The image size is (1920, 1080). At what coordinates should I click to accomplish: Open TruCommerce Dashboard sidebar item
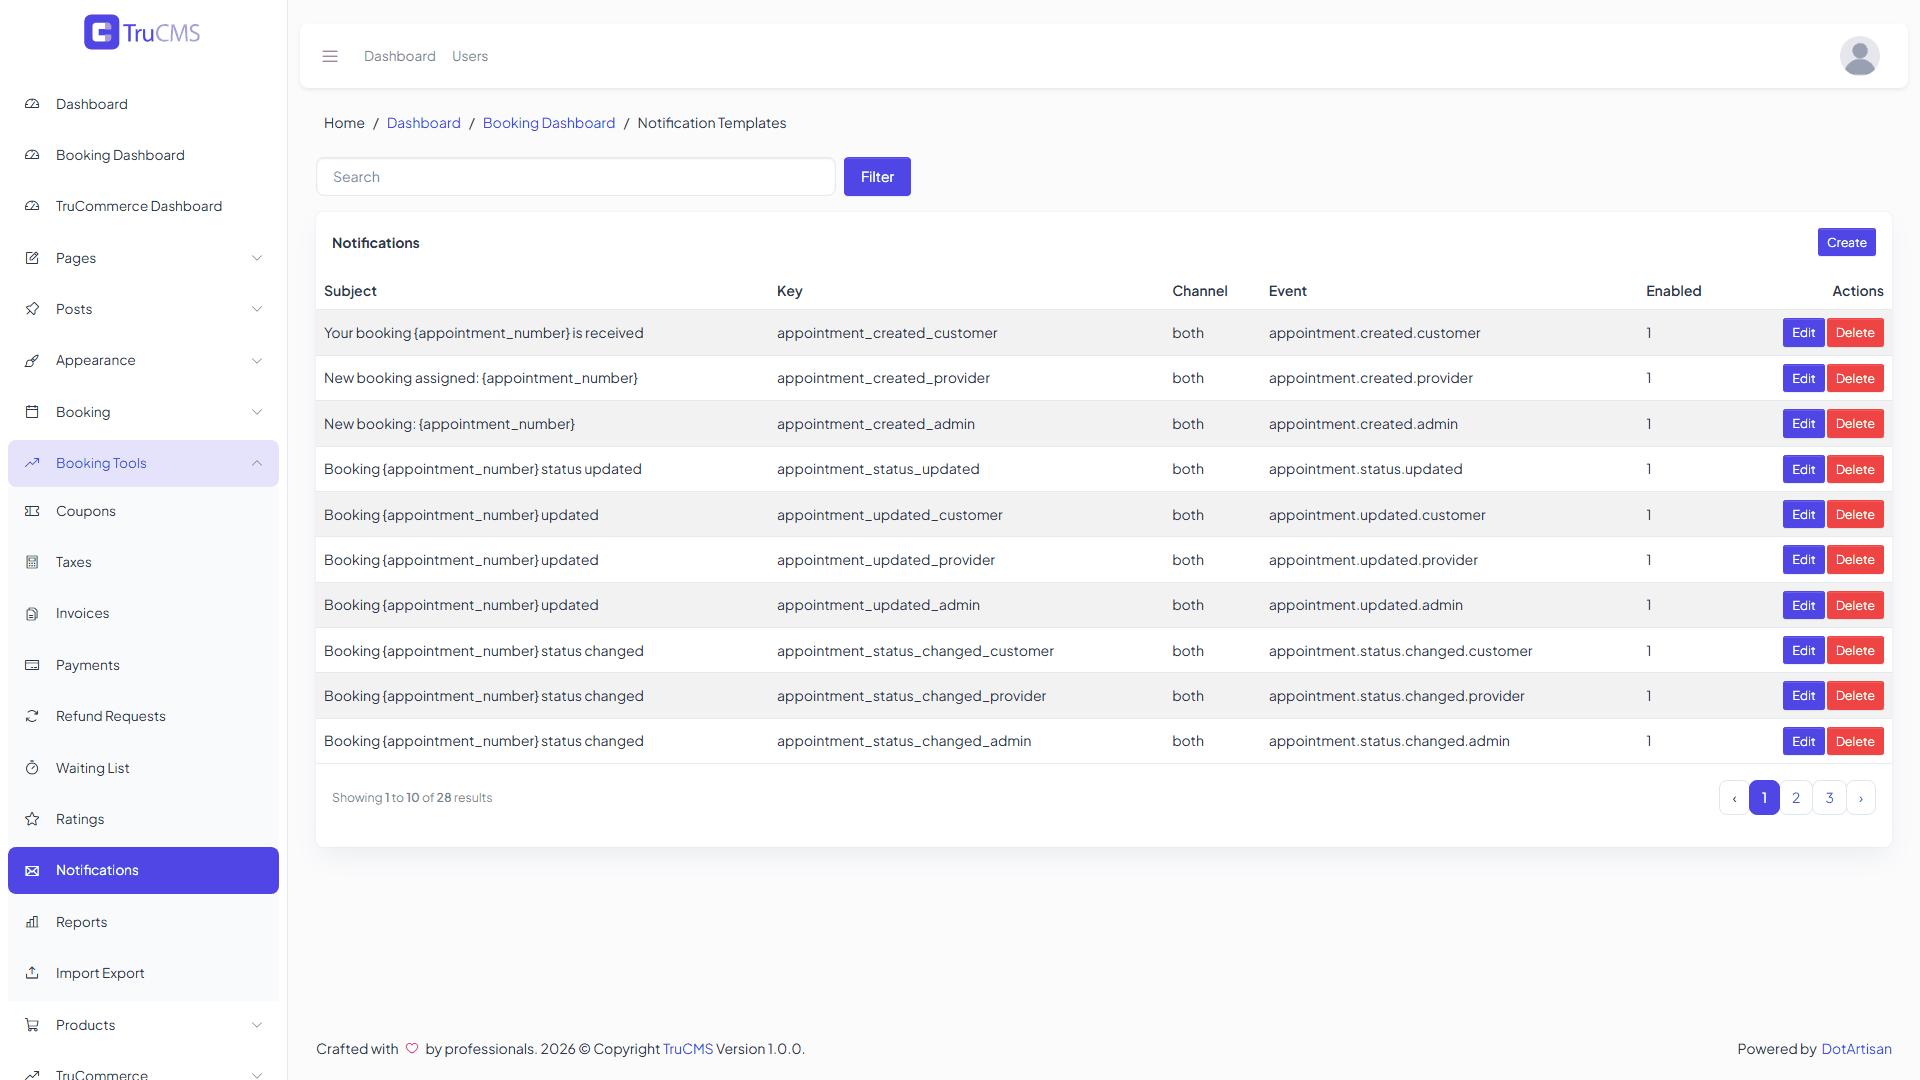pos(143,206)
